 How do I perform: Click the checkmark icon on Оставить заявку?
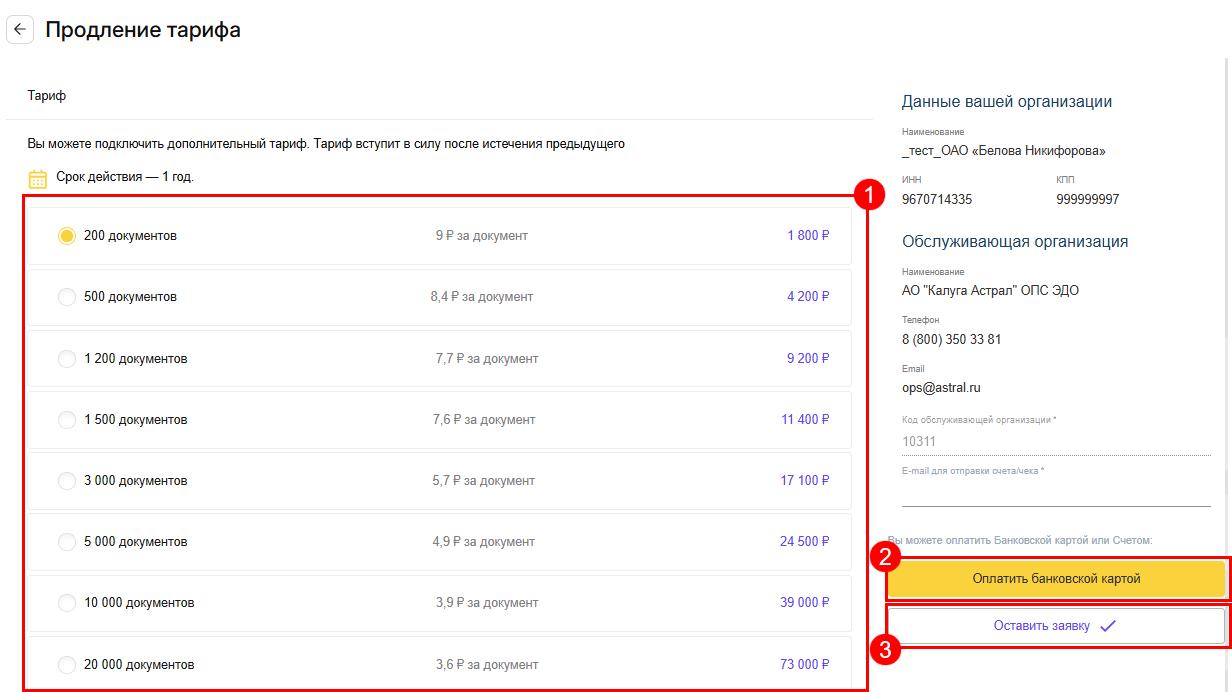coord(1107,626)
